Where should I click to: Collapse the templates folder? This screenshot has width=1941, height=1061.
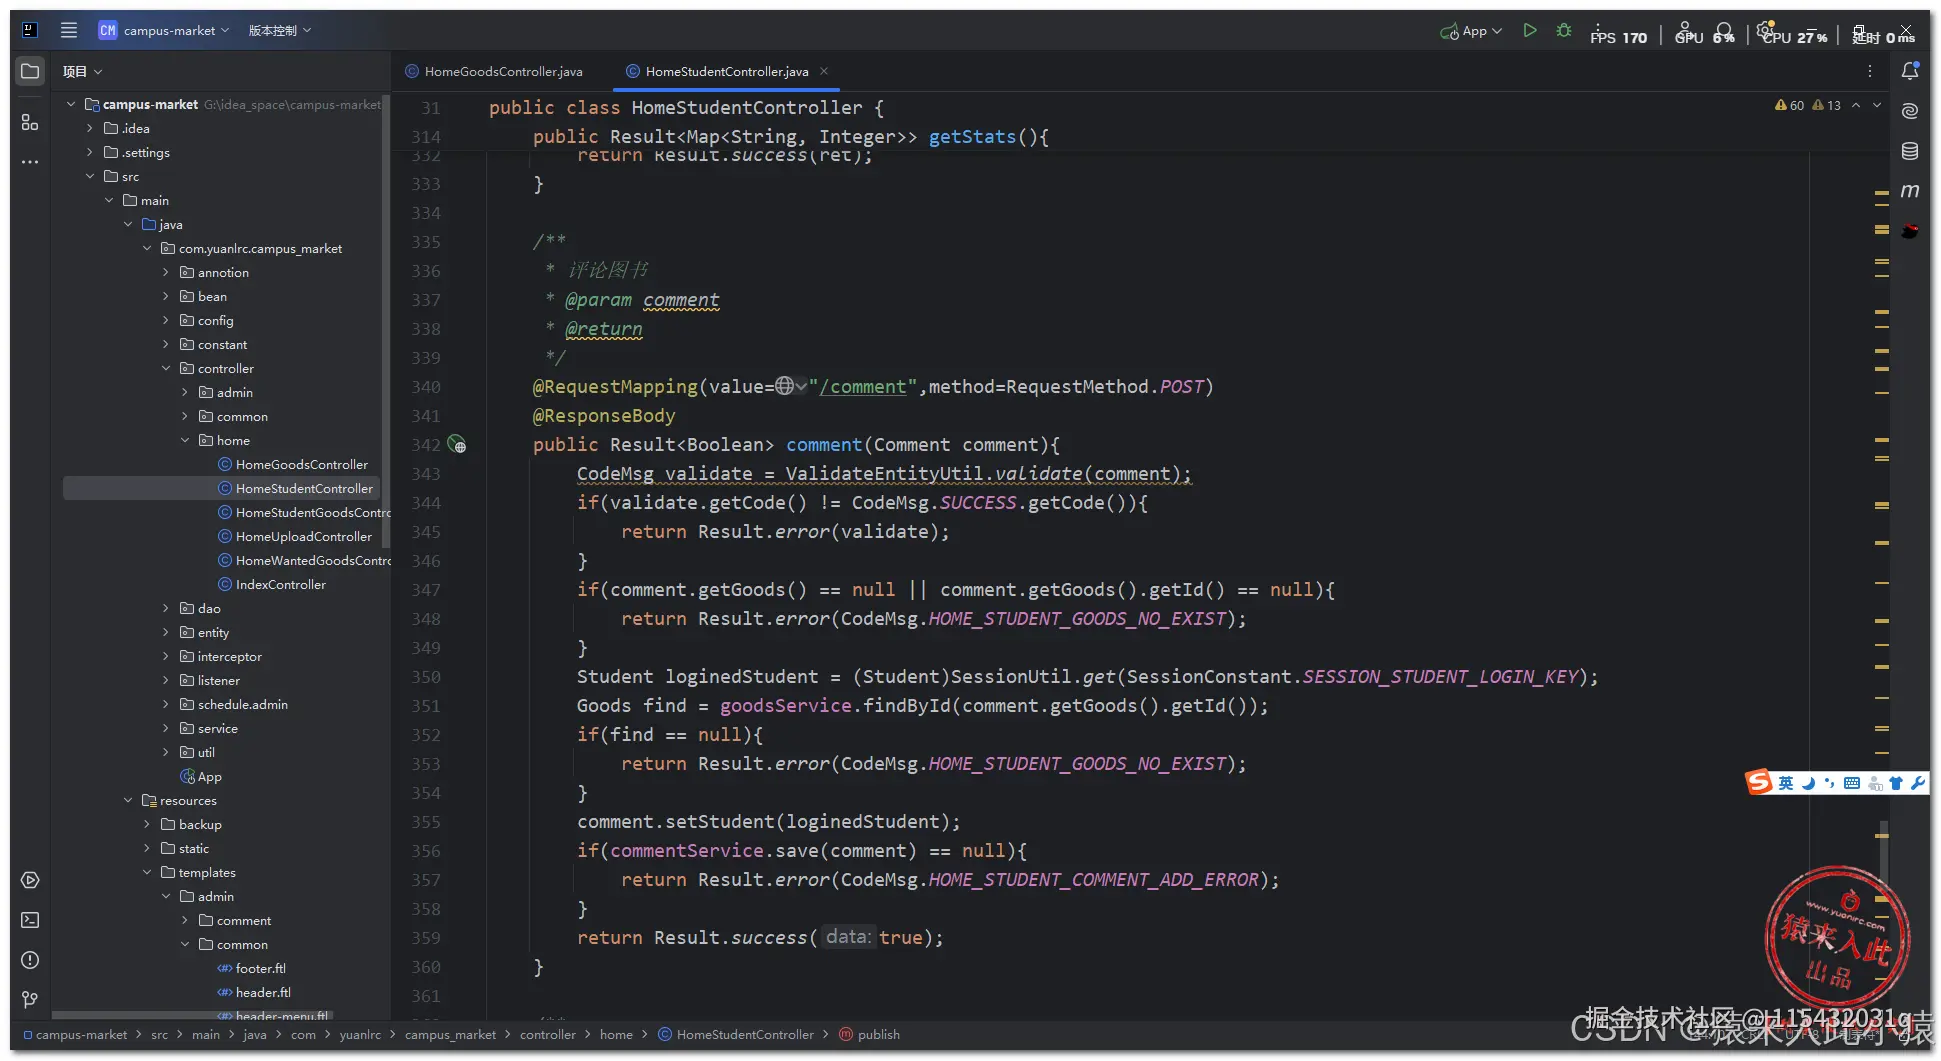[x=147, y=872]
